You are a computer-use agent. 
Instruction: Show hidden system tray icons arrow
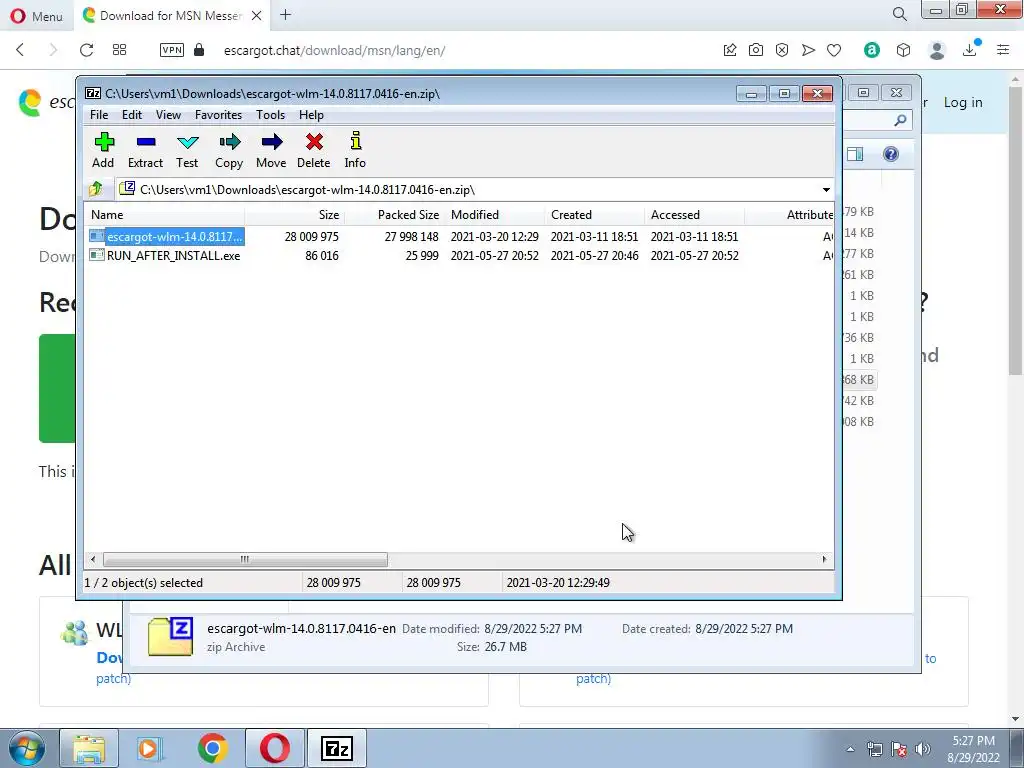[850, 749]
